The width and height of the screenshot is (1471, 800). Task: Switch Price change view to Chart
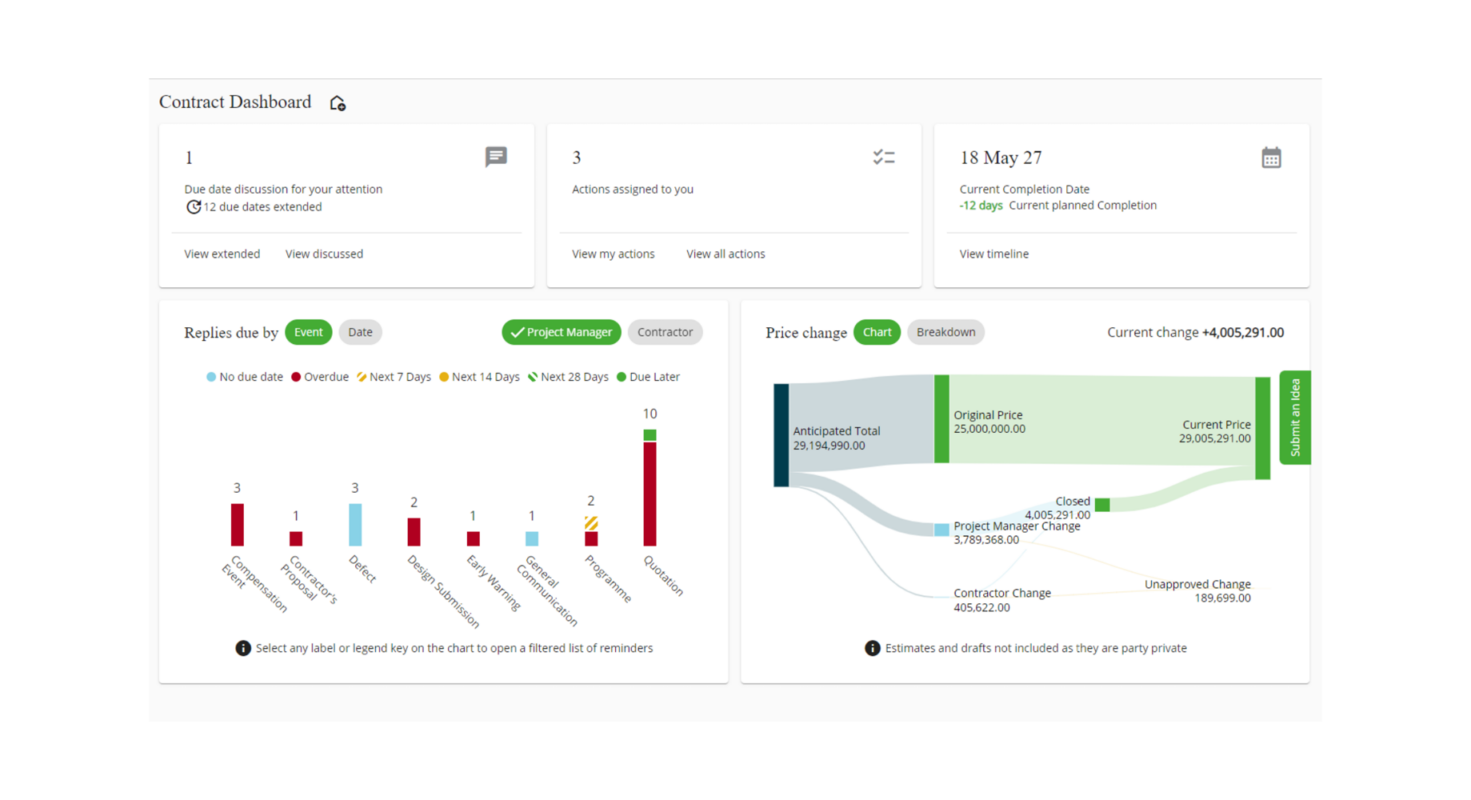click(x=877, y=332)
